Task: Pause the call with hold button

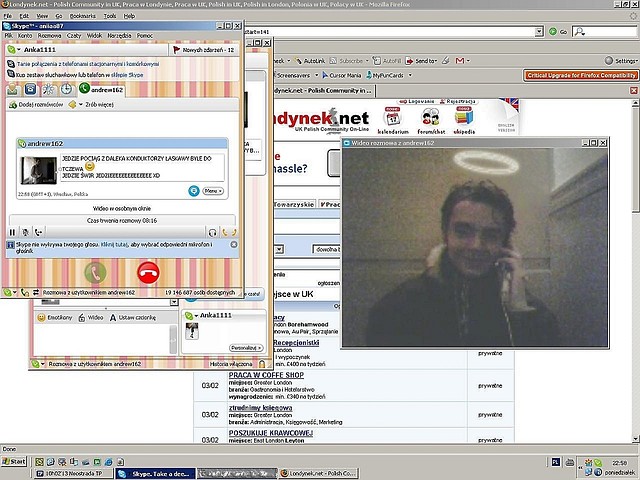Action: 12,232
